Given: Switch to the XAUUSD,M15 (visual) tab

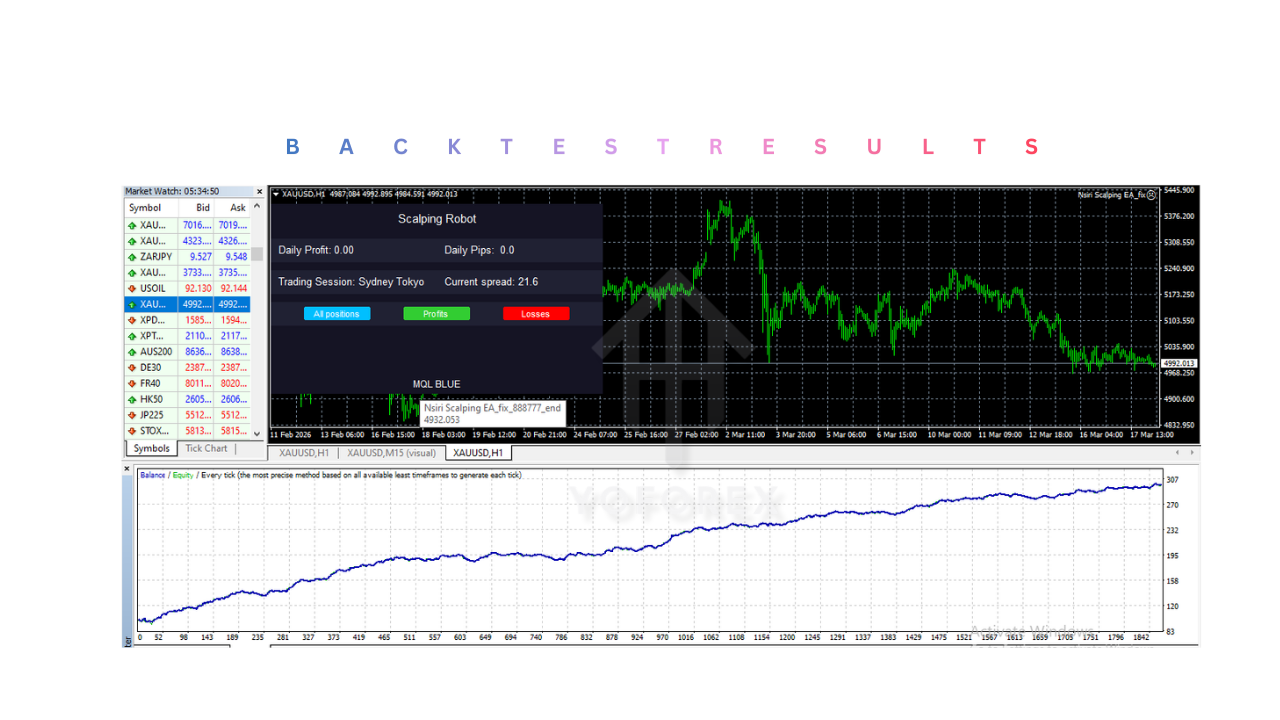Looking at the screenshot, I should click(x=392, y=452).
